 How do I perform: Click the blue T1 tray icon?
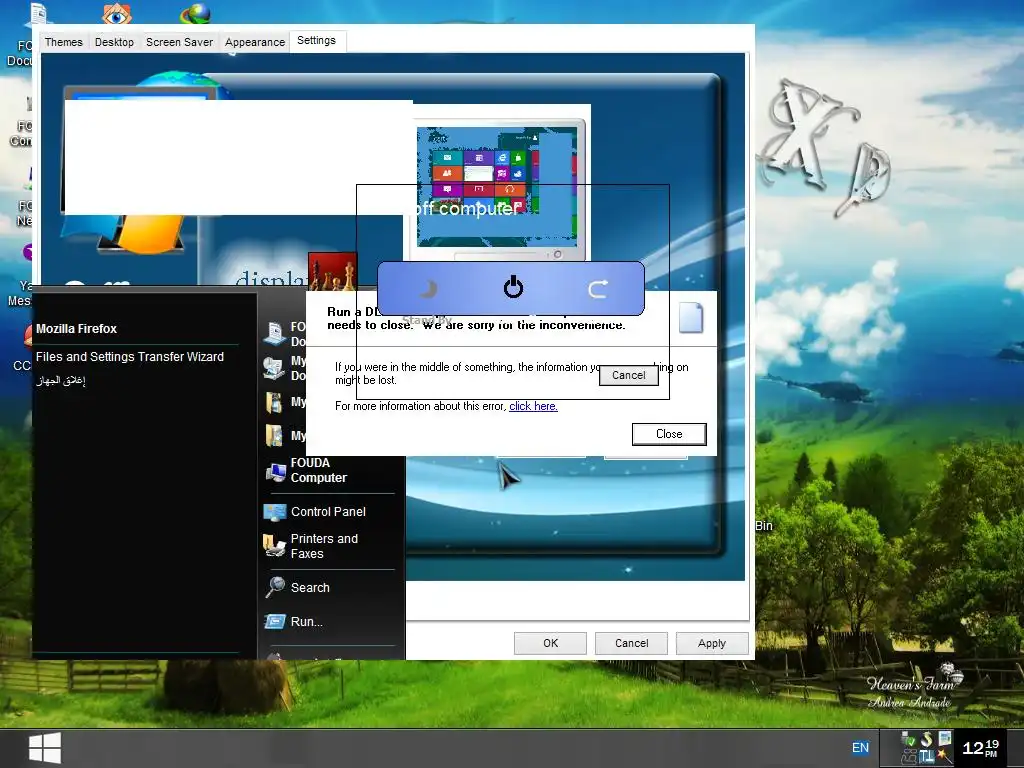pyautogui.click(x=927, y=757)
